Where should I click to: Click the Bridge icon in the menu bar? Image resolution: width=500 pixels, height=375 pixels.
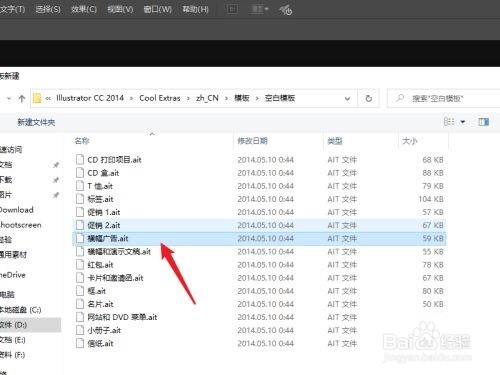[x=232, y=9]
